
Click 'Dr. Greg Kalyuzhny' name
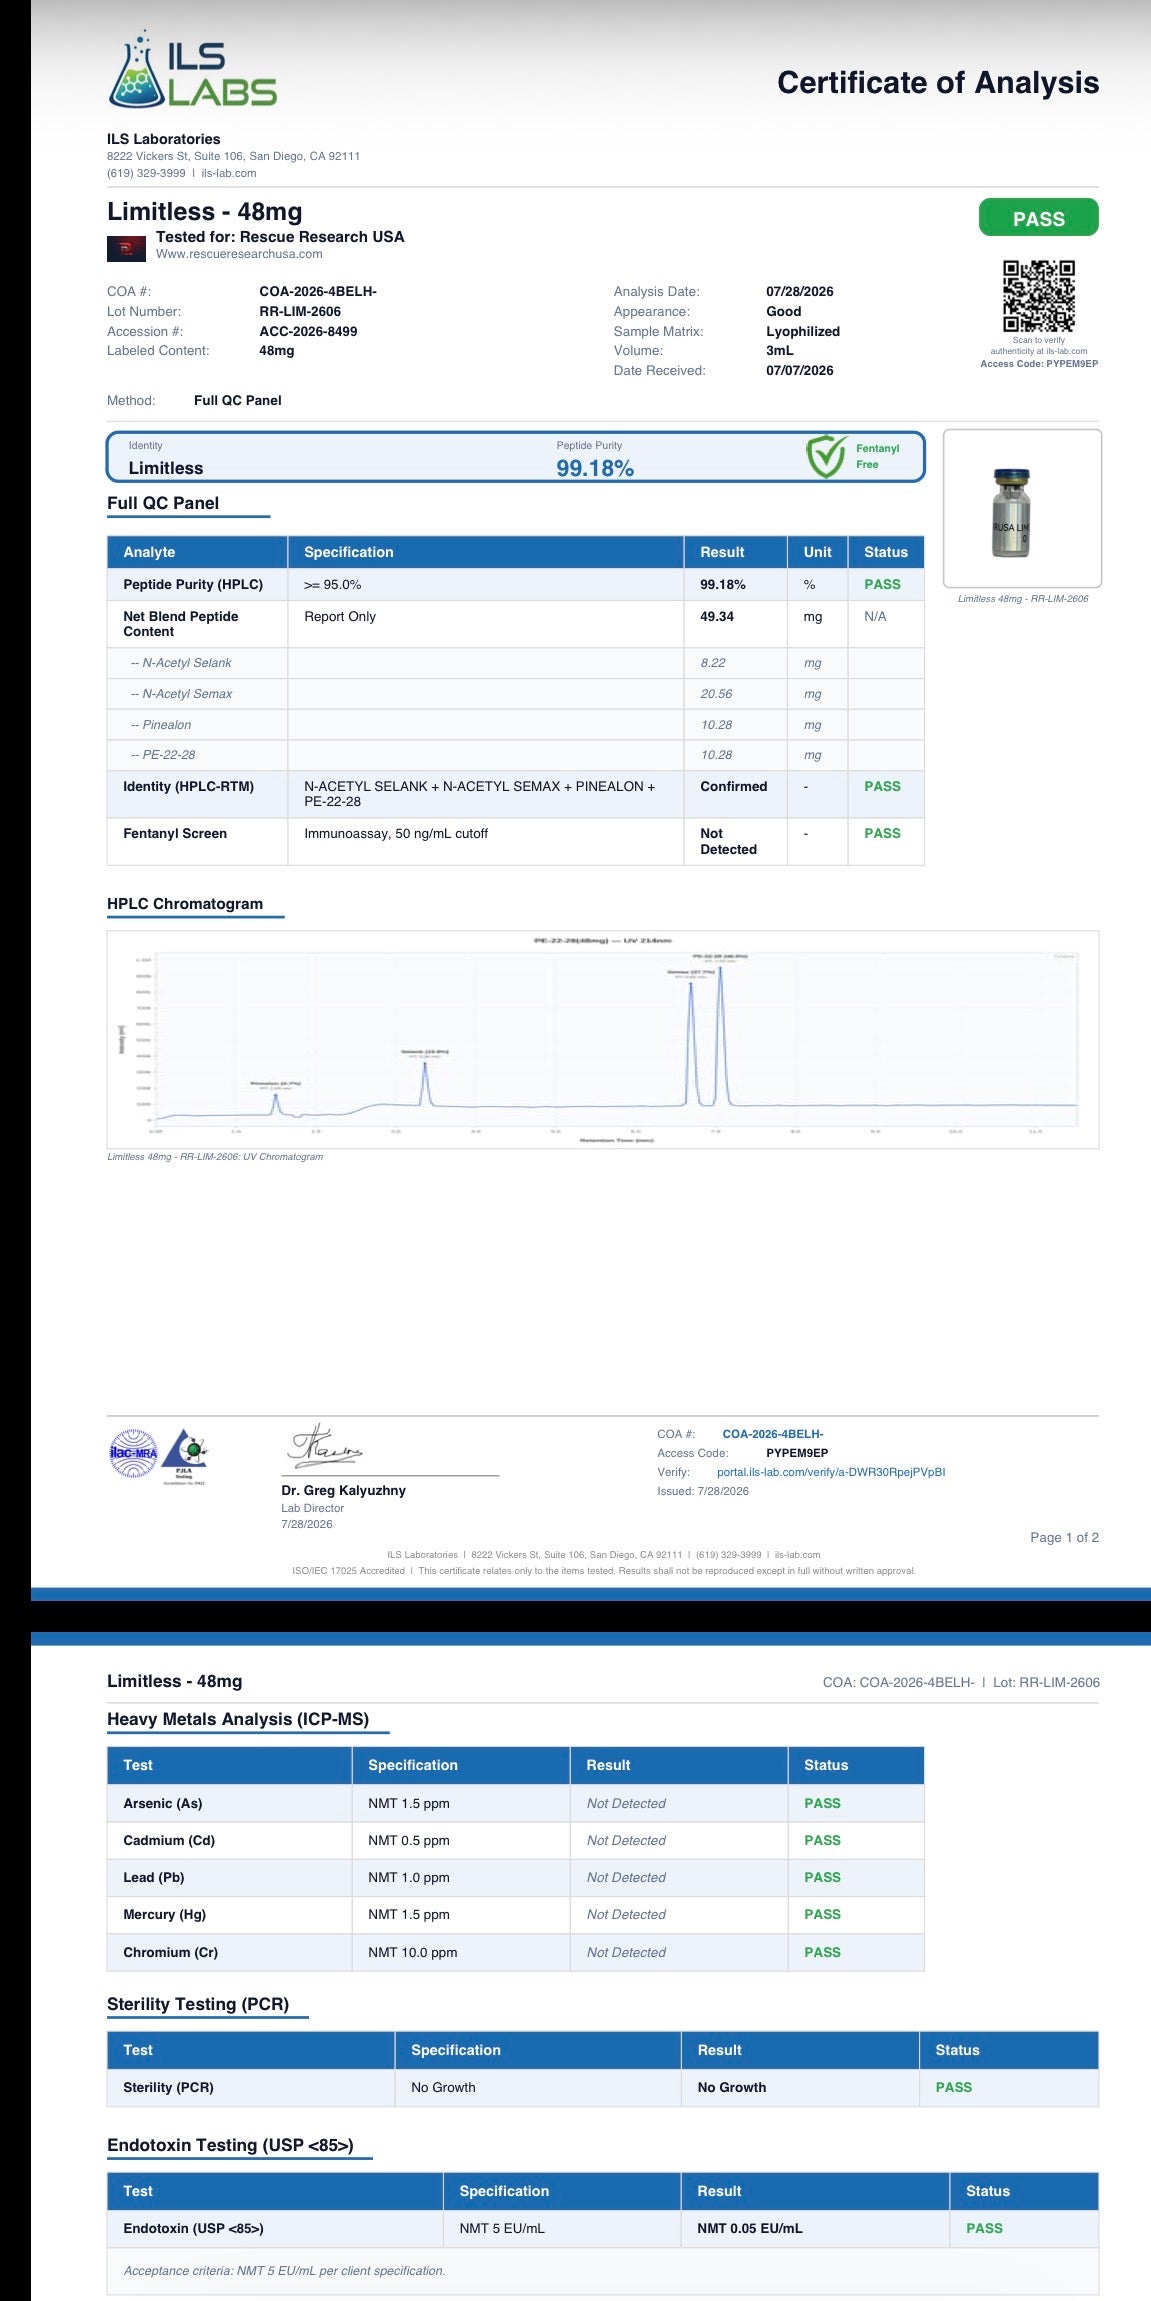pyautogui.click(x=343, y=1491)
